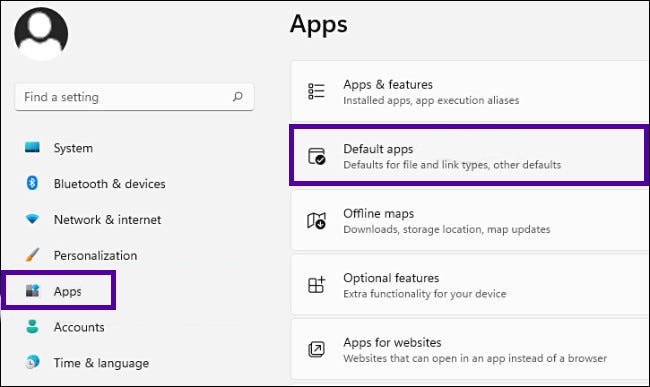This screenshot has width=650, height=387.
Task: Click 'Installed apps, app execution aliases' text
Action: (x=431, y=101)
